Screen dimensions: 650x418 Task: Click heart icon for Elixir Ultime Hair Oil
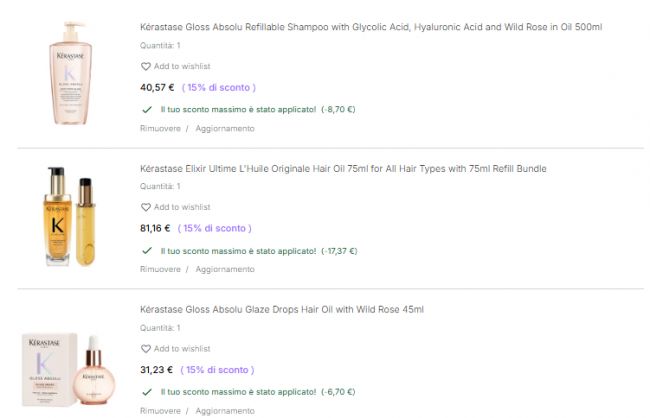146,207
